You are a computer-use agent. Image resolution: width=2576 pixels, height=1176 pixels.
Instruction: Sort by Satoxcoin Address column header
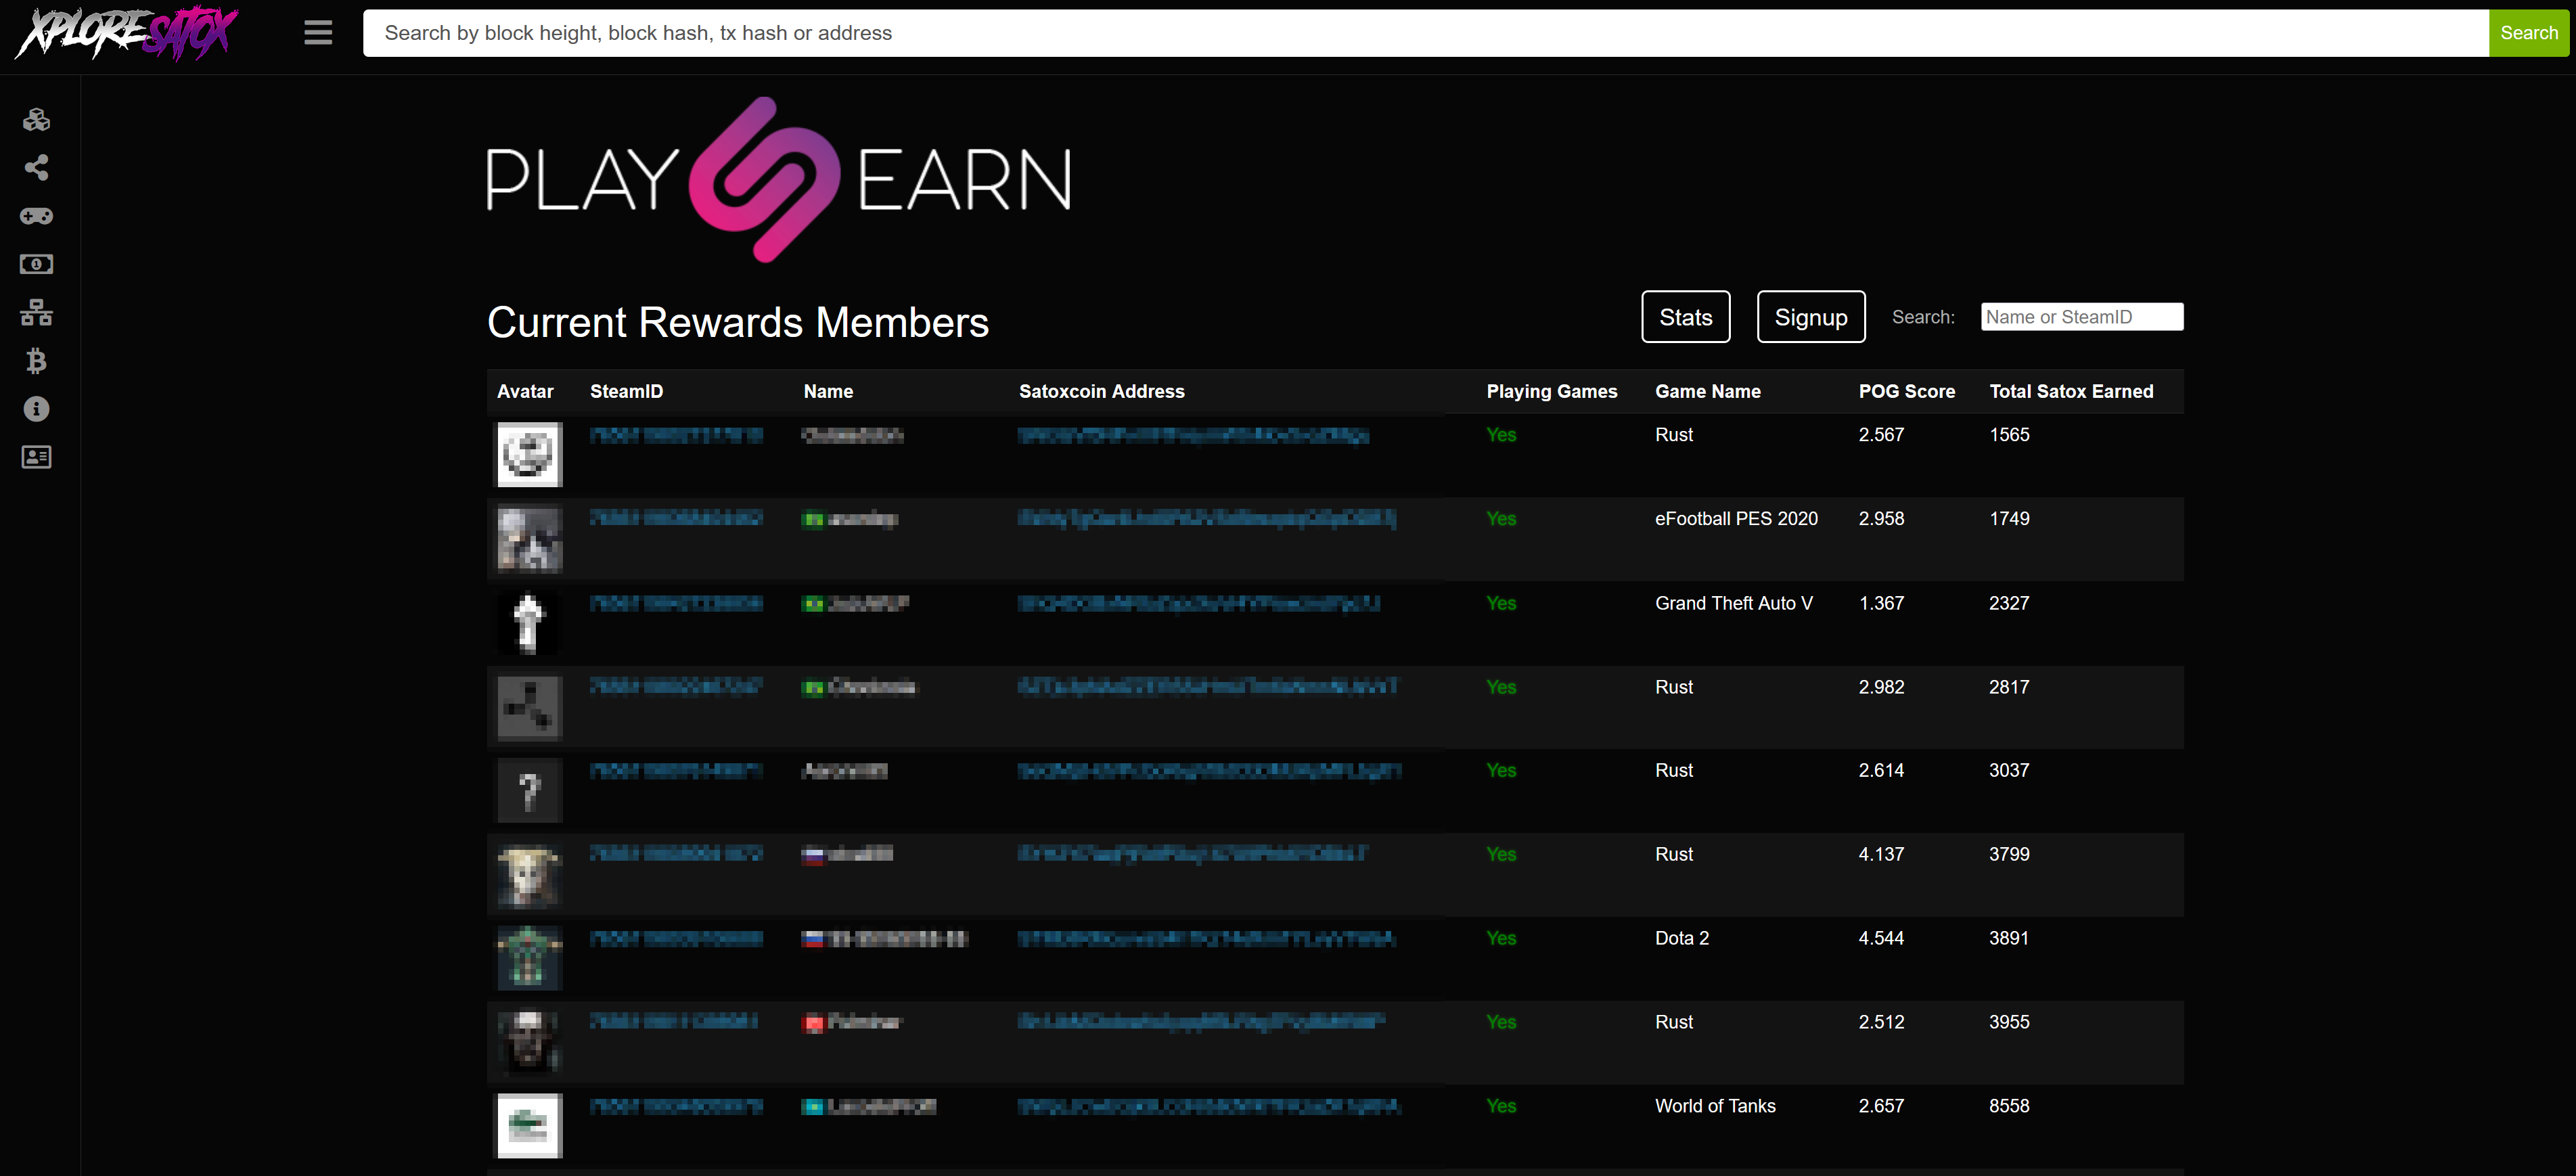point(1101,392)
